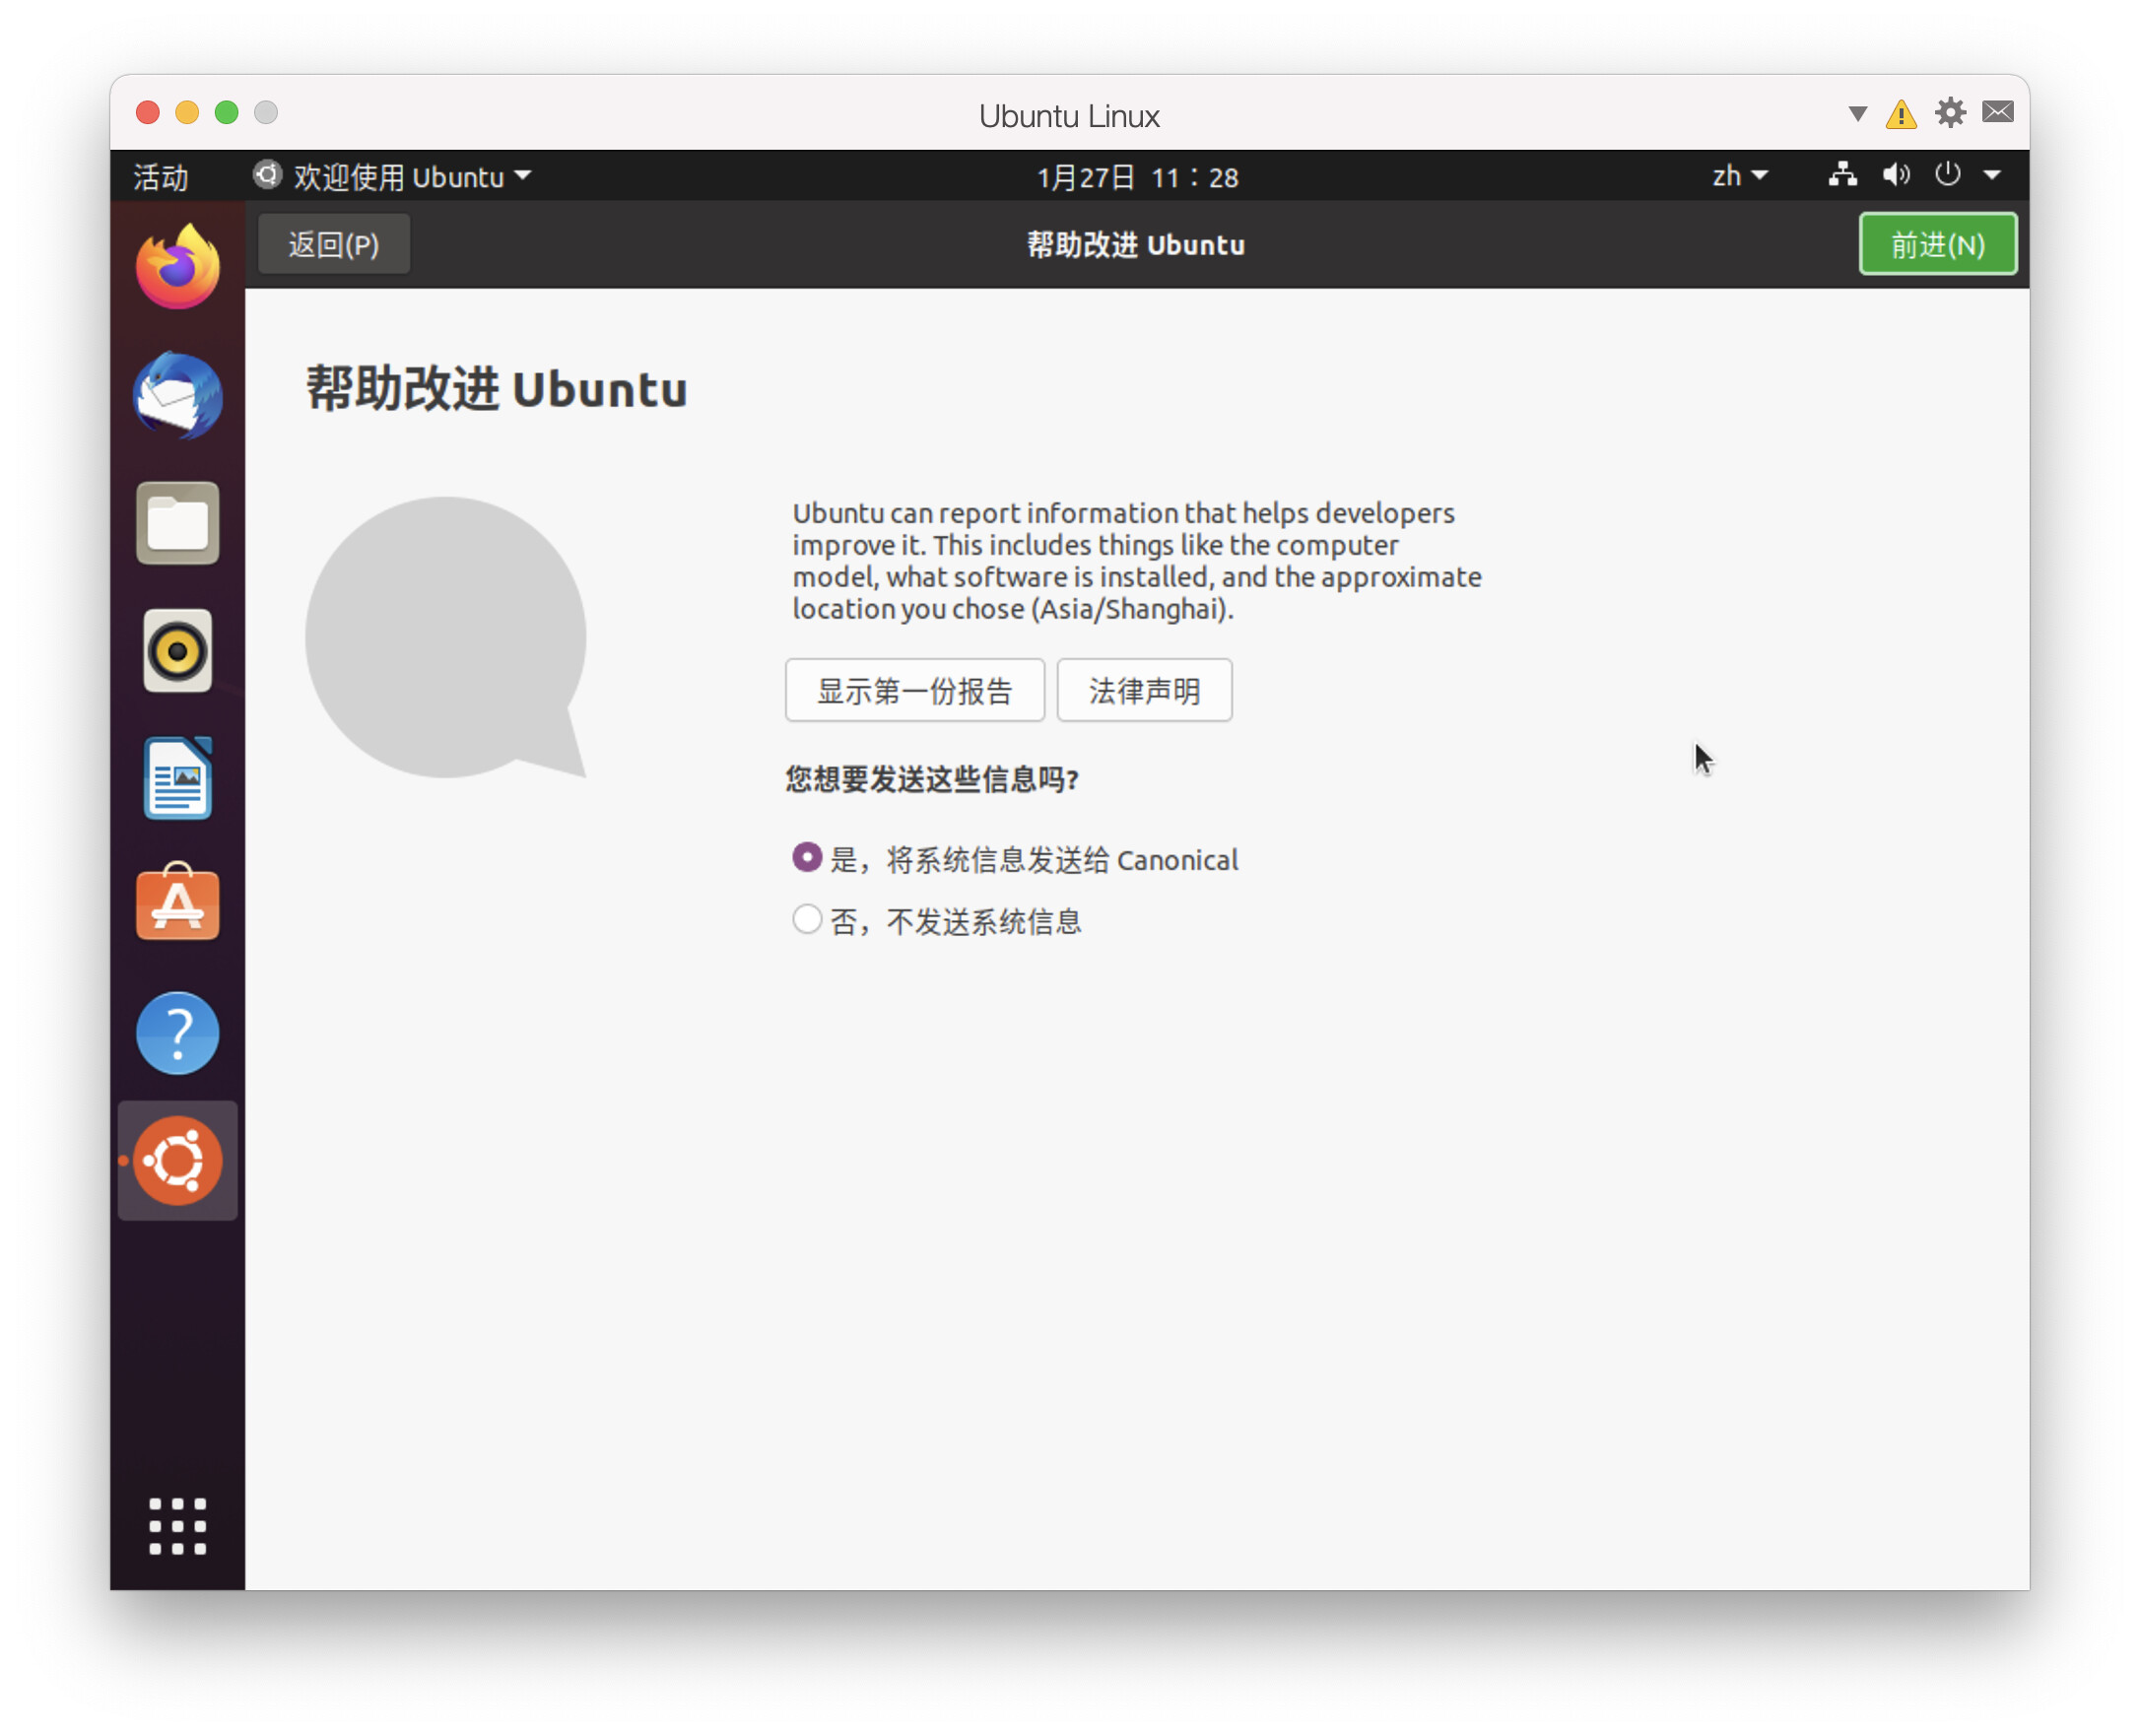
Task: Show all applications grid
Action: click(178, 1526)
